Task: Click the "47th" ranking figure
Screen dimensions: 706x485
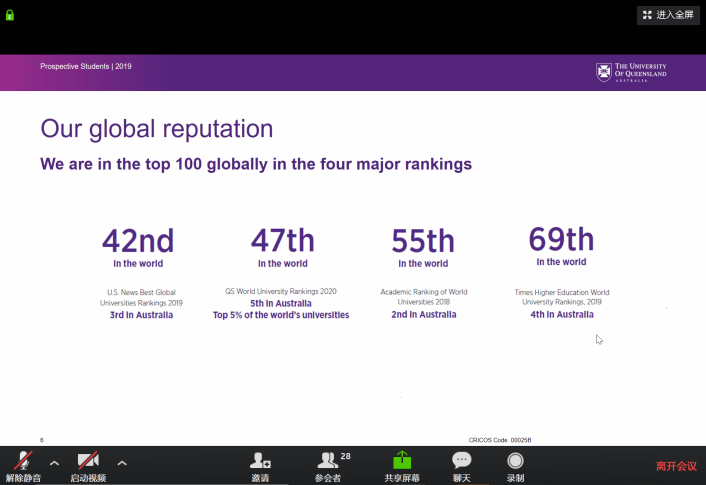Action: pos(283,240)
